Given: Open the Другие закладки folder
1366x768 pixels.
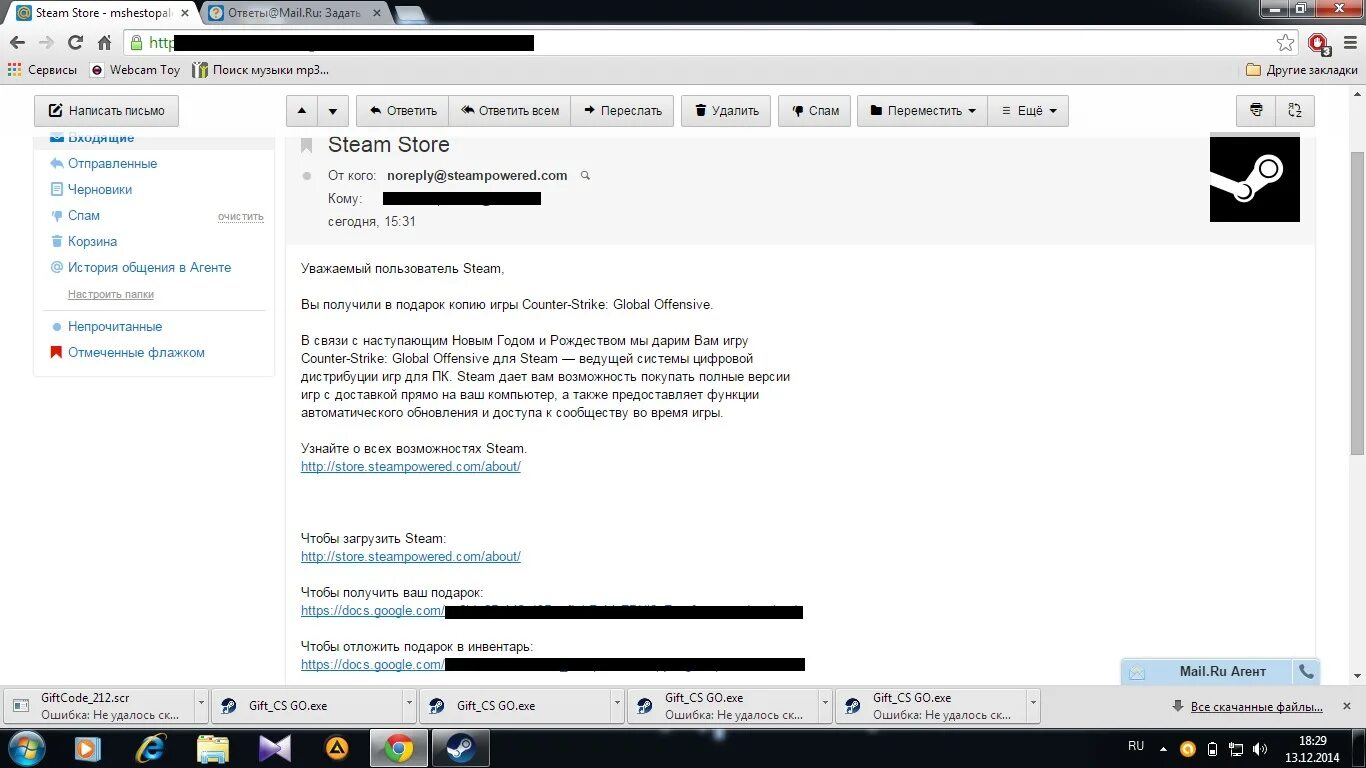Looking at the screenshot, I should click(1302, 70).
